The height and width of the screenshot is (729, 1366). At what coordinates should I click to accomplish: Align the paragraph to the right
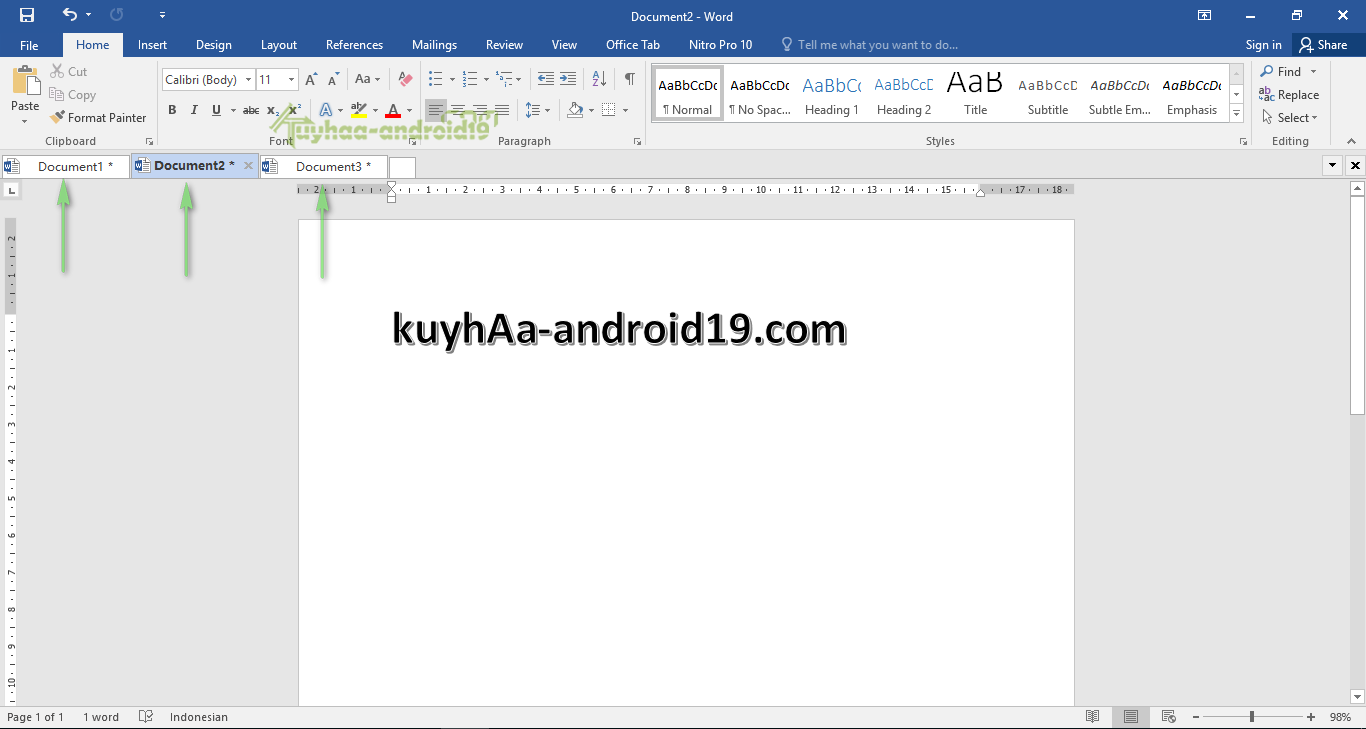coord(480,110)
